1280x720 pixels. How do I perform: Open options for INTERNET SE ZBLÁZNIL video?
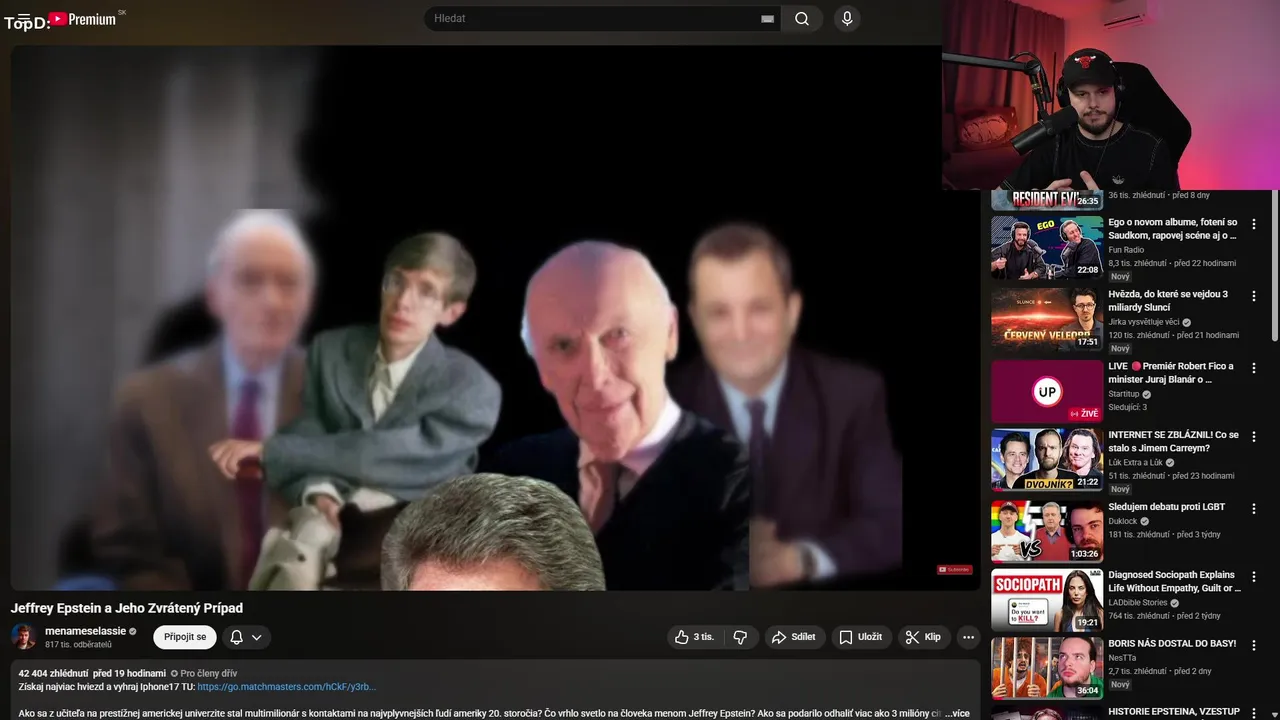1254,438
